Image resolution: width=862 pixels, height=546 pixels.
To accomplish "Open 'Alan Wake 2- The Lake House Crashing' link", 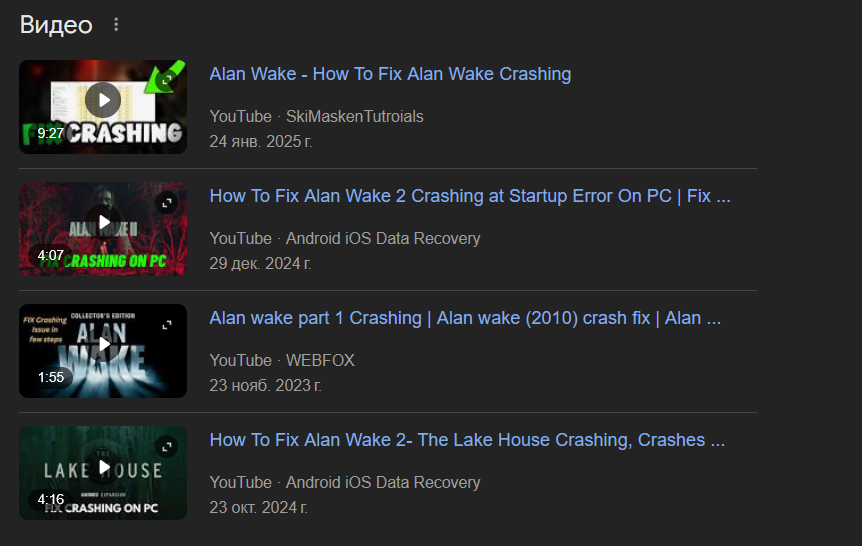I will tap(467, 440).
